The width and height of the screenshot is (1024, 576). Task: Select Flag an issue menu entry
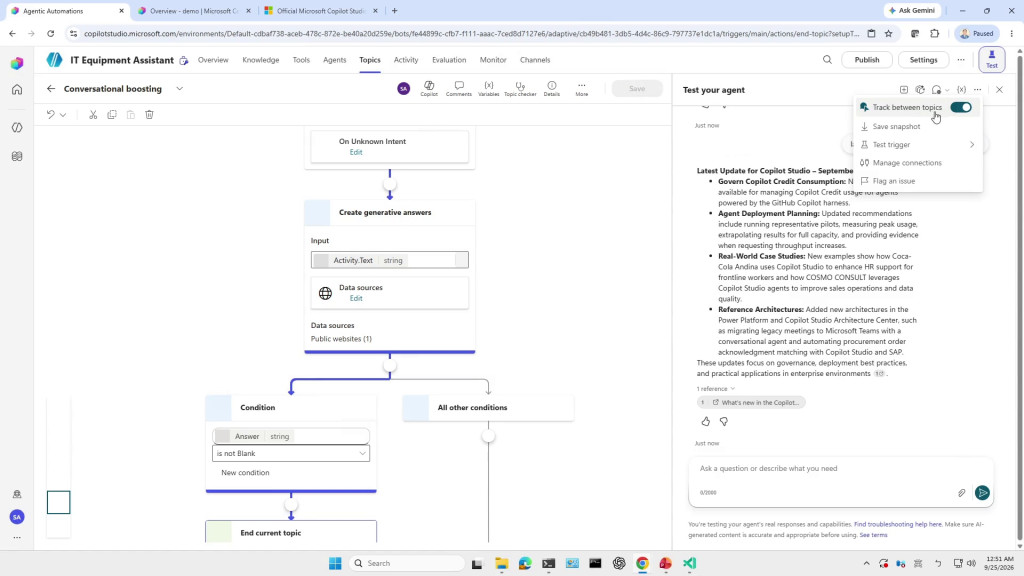(918, 182)
